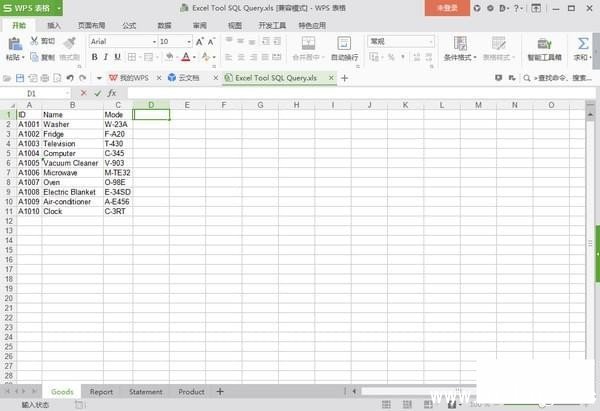Toggle italic formatting
The image size is (600, 411).
(106, 57)
